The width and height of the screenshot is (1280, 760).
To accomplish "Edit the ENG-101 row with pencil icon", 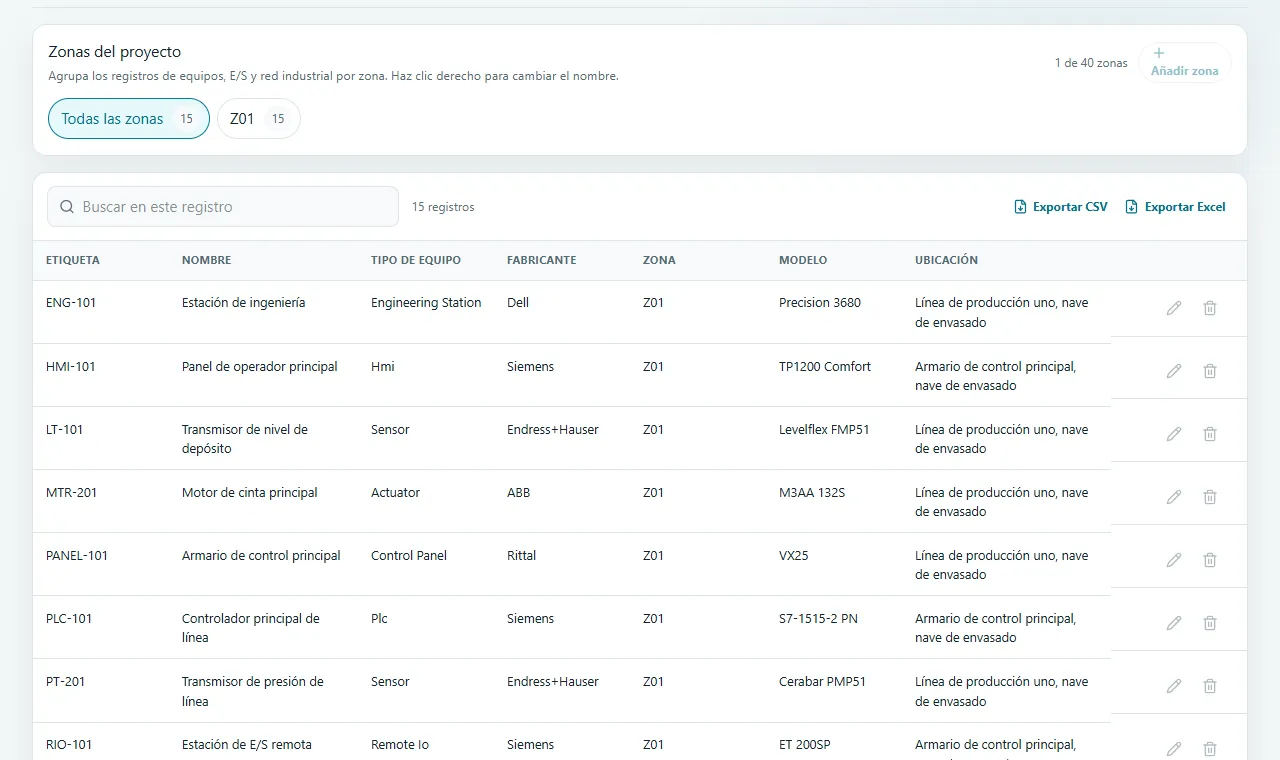I will [1174, 308].
